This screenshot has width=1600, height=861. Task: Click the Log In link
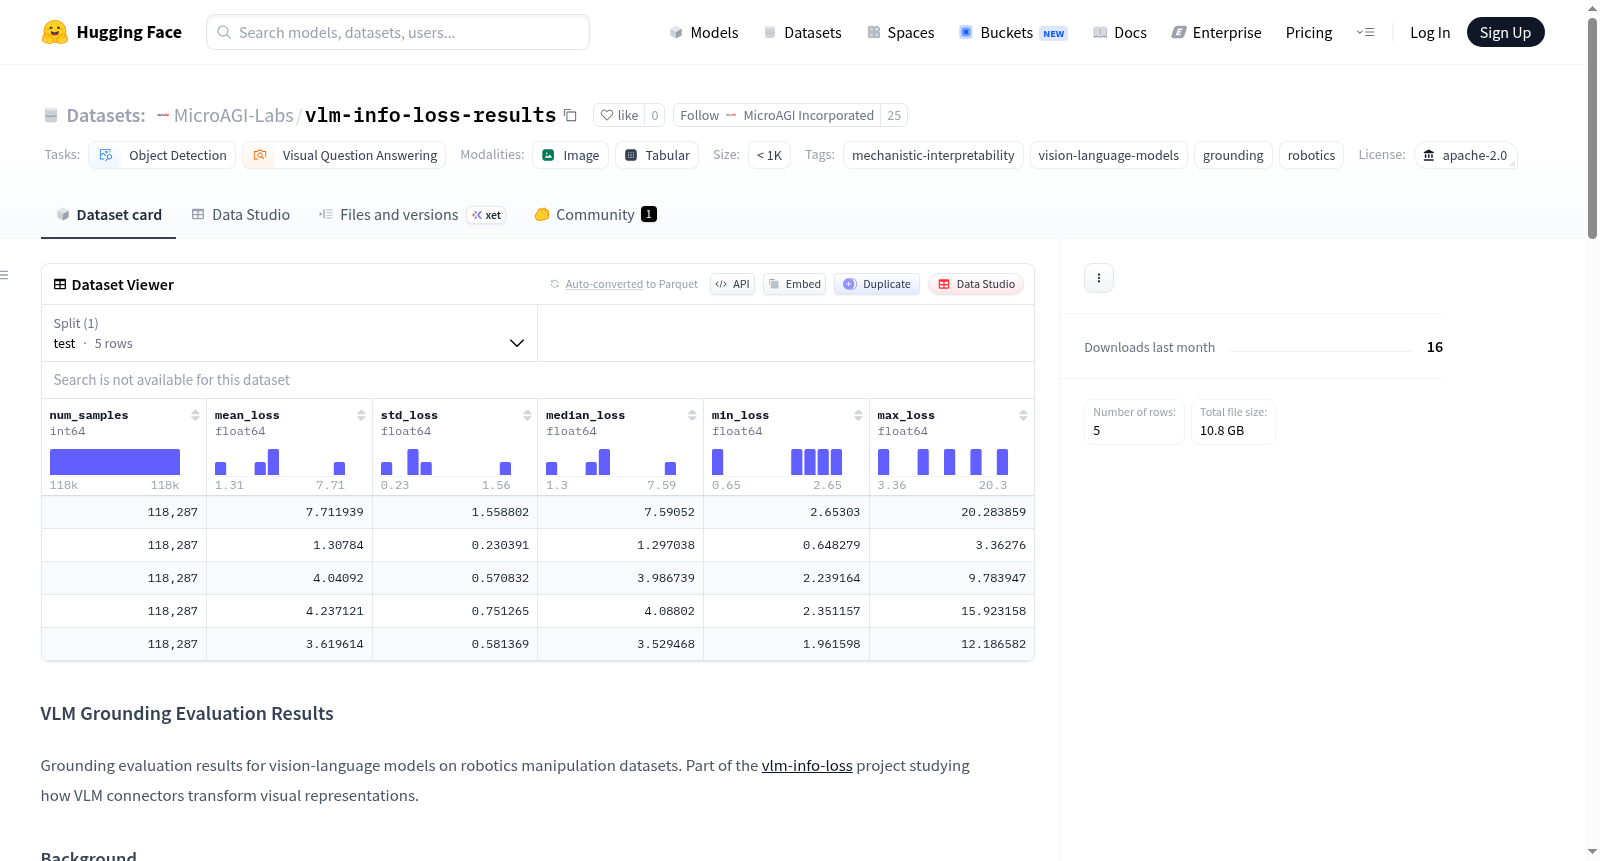1430,32
